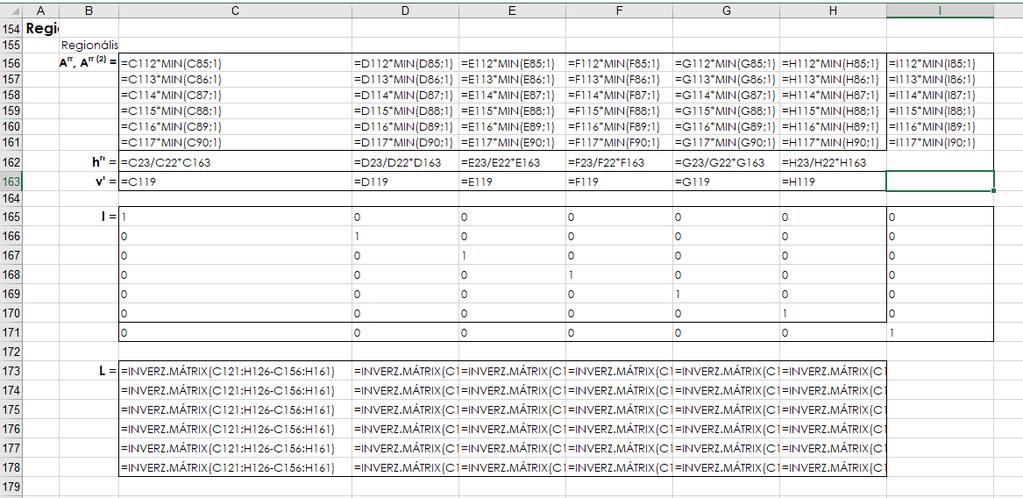Image resolution: width=1023 pixels, height=498 pixels.
Task: Select row 179 header
Action: click(12, 487)
